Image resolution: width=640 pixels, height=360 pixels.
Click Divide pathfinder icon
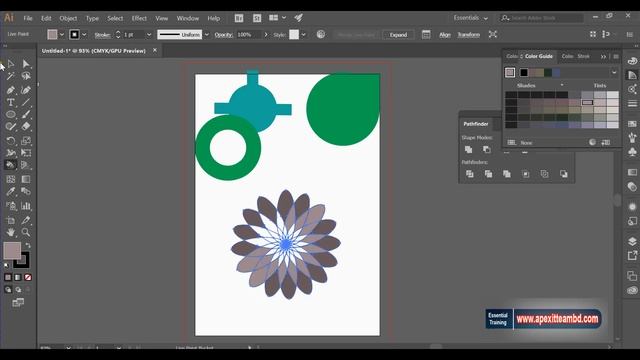pos(470,174)
